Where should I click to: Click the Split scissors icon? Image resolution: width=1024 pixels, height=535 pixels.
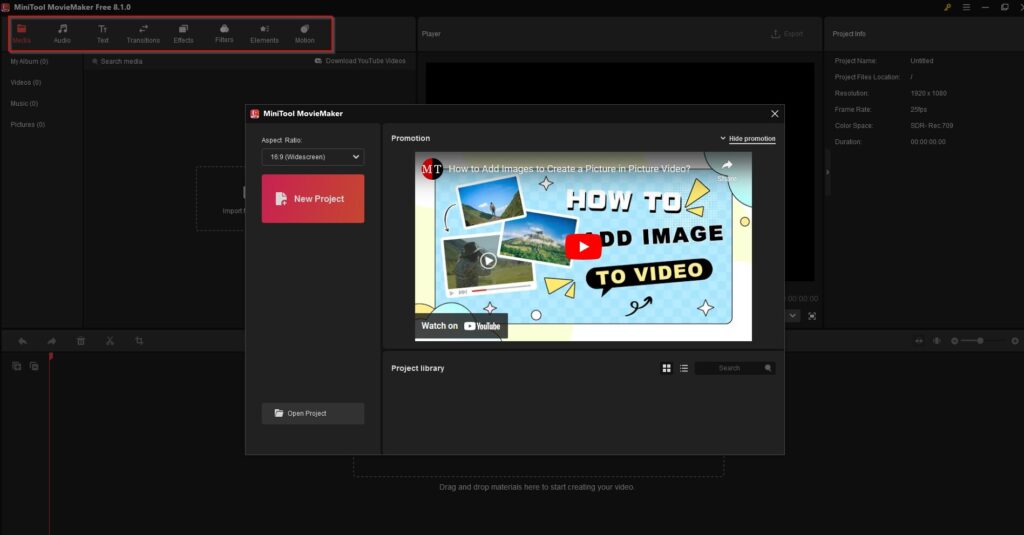coord(110,341)
